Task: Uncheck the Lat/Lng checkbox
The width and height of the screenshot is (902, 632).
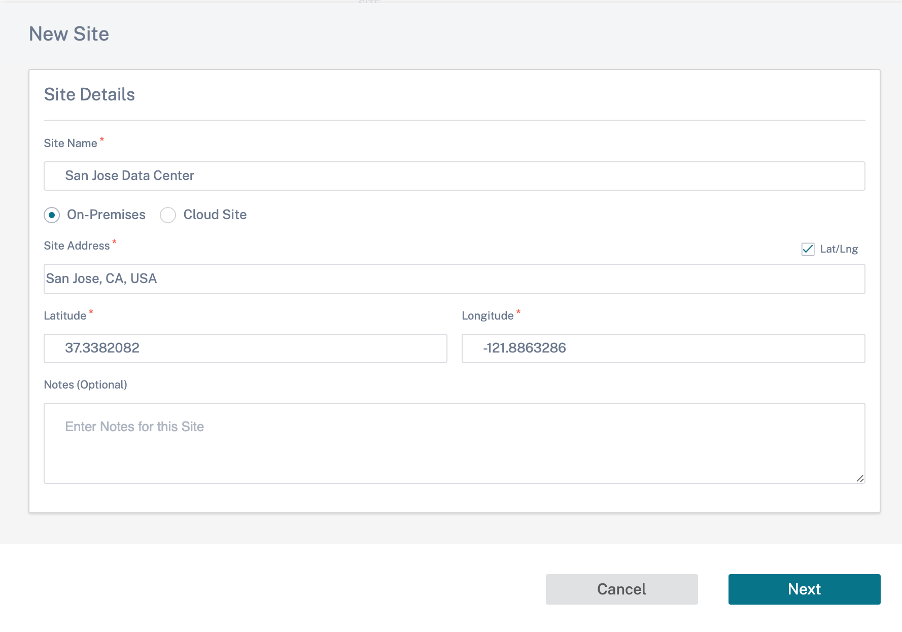Action: (x=808, y=249)
